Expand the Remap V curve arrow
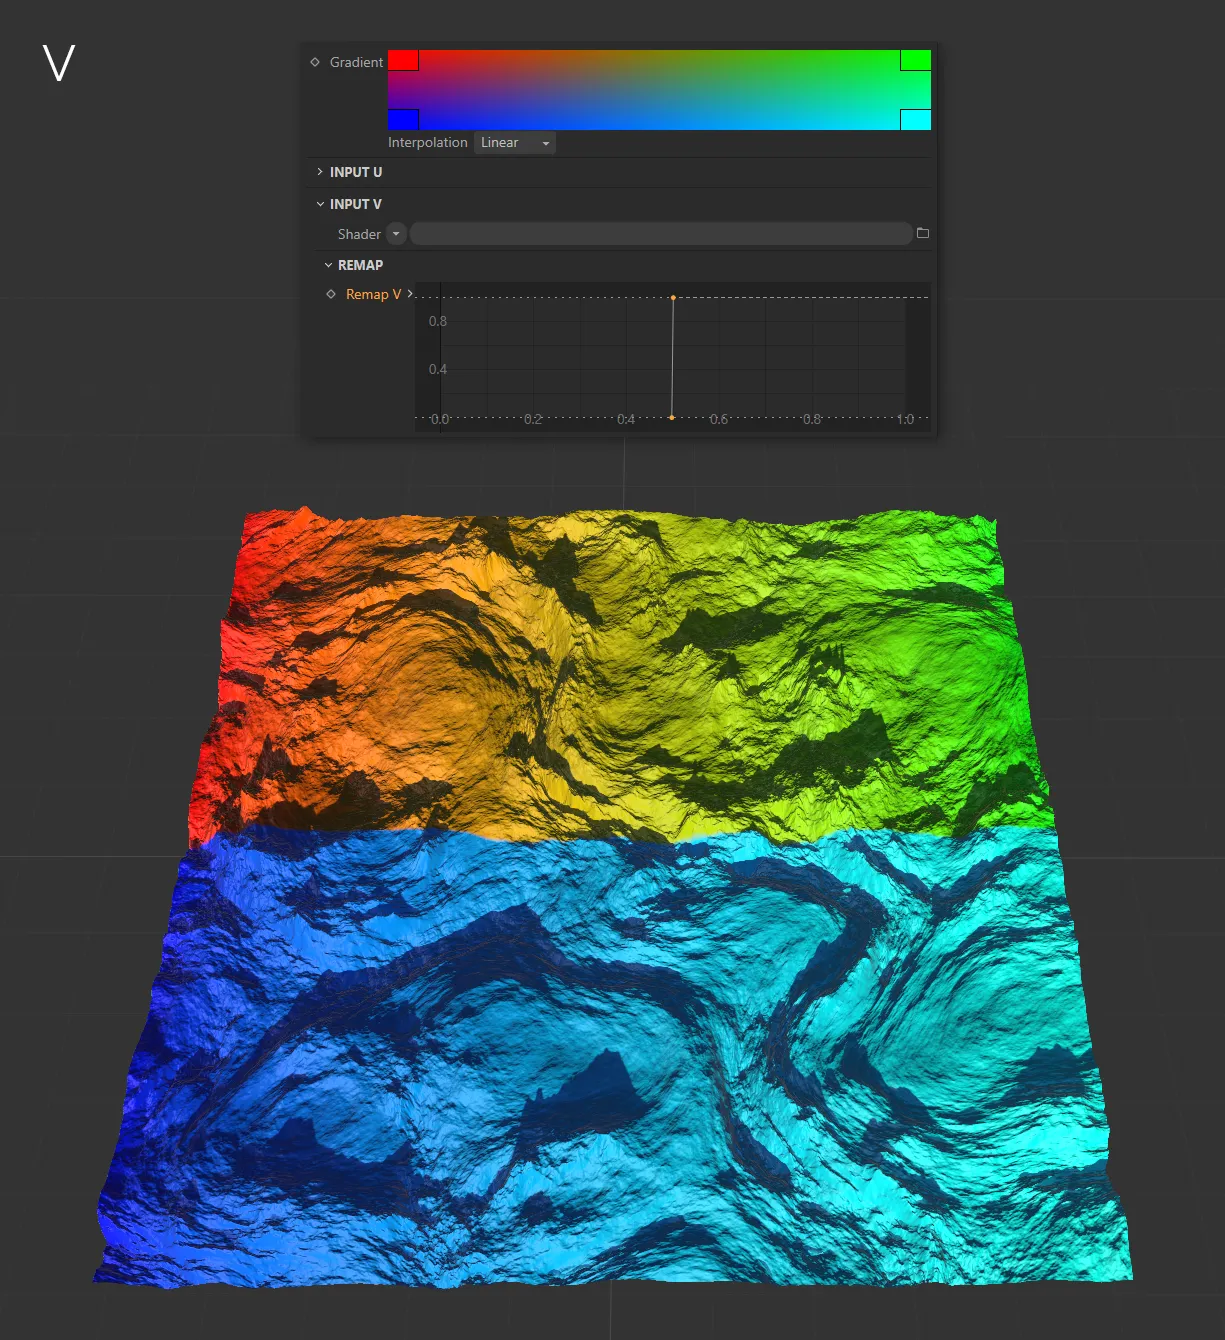Screen dimensions: 1225x1340 pos(410,293)
